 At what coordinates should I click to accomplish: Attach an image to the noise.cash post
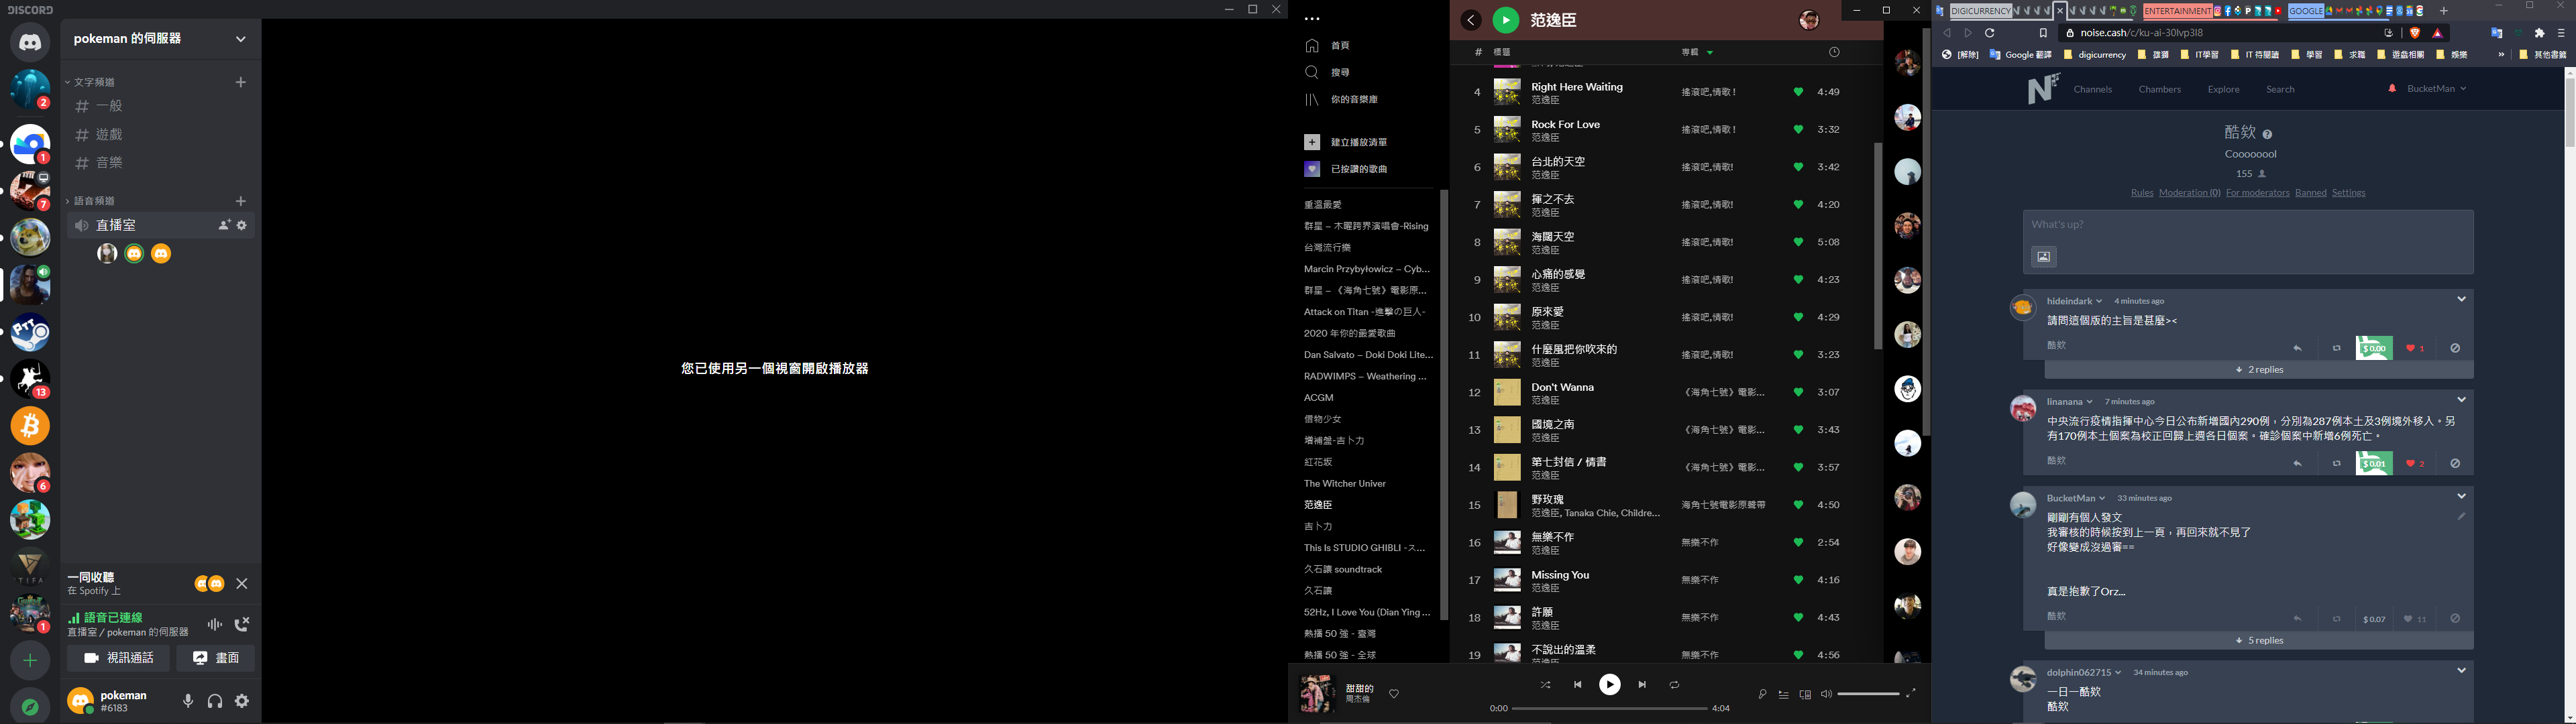[x=2043, y=257]
